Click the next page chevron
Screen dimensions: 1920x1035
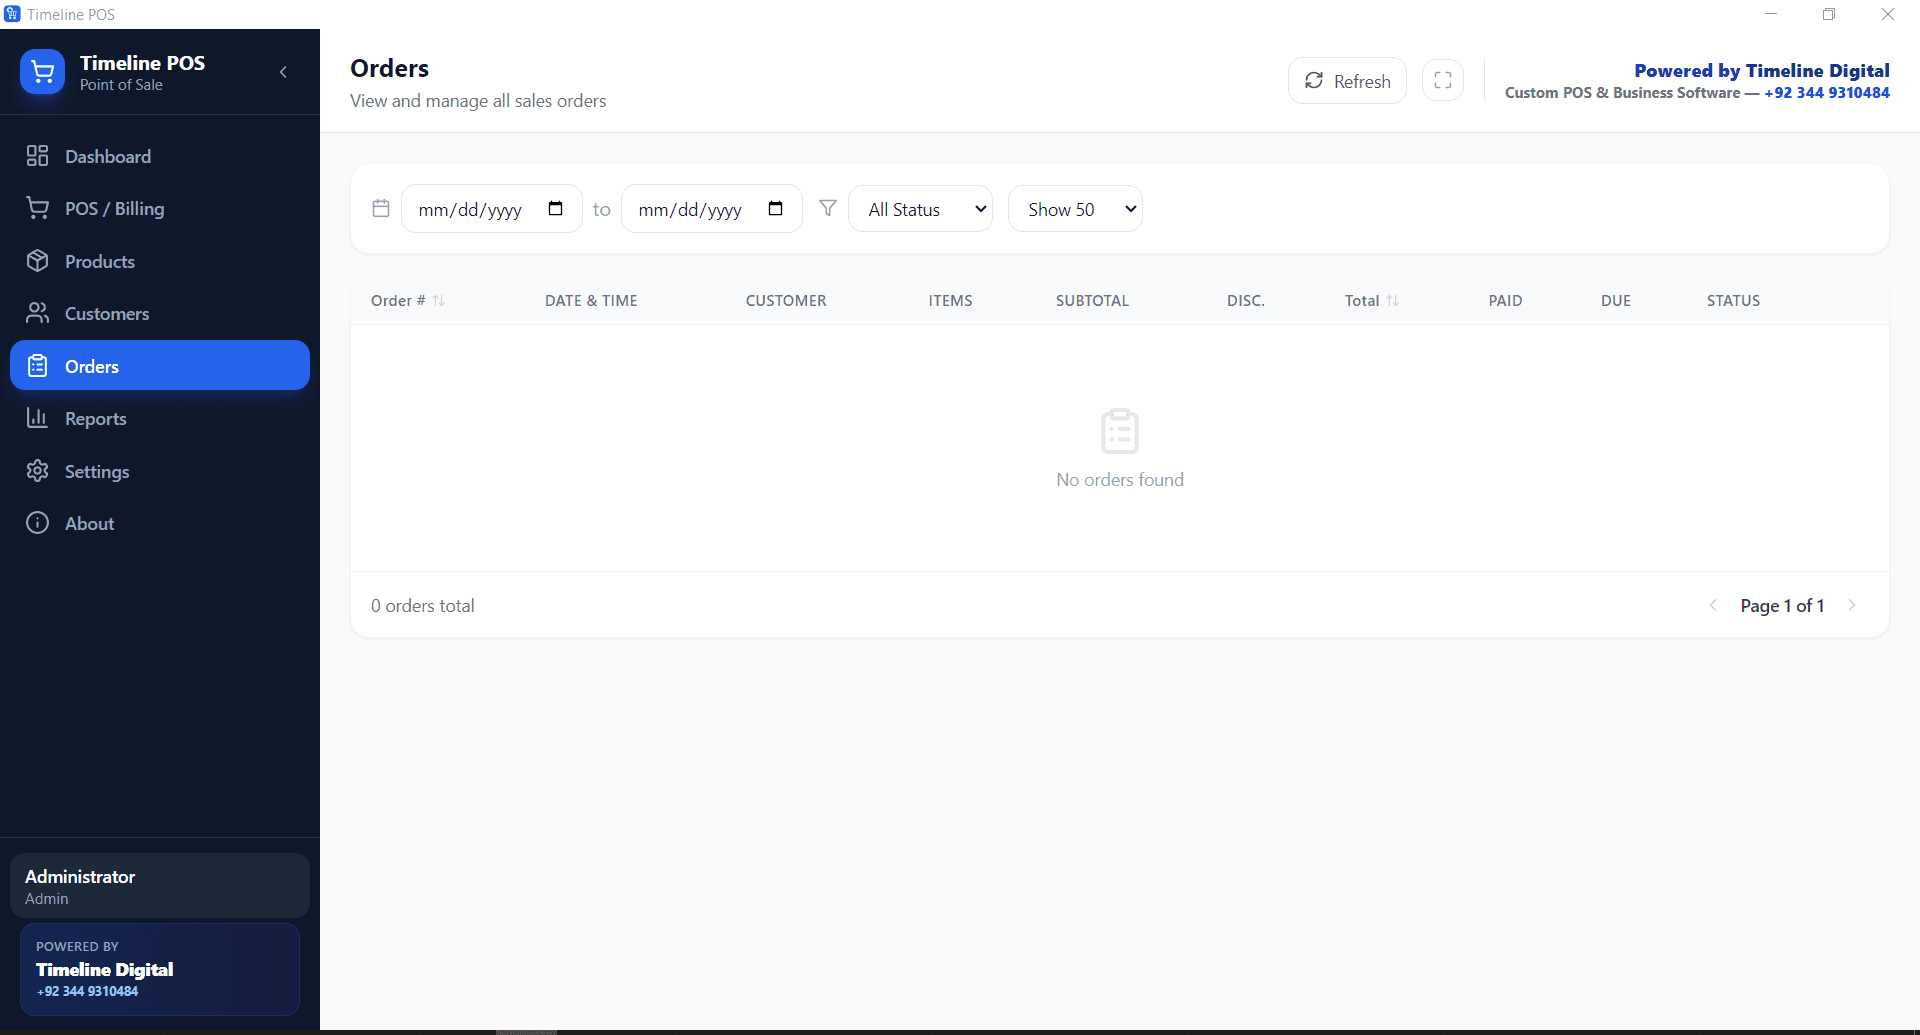(x=1854, y=605)
